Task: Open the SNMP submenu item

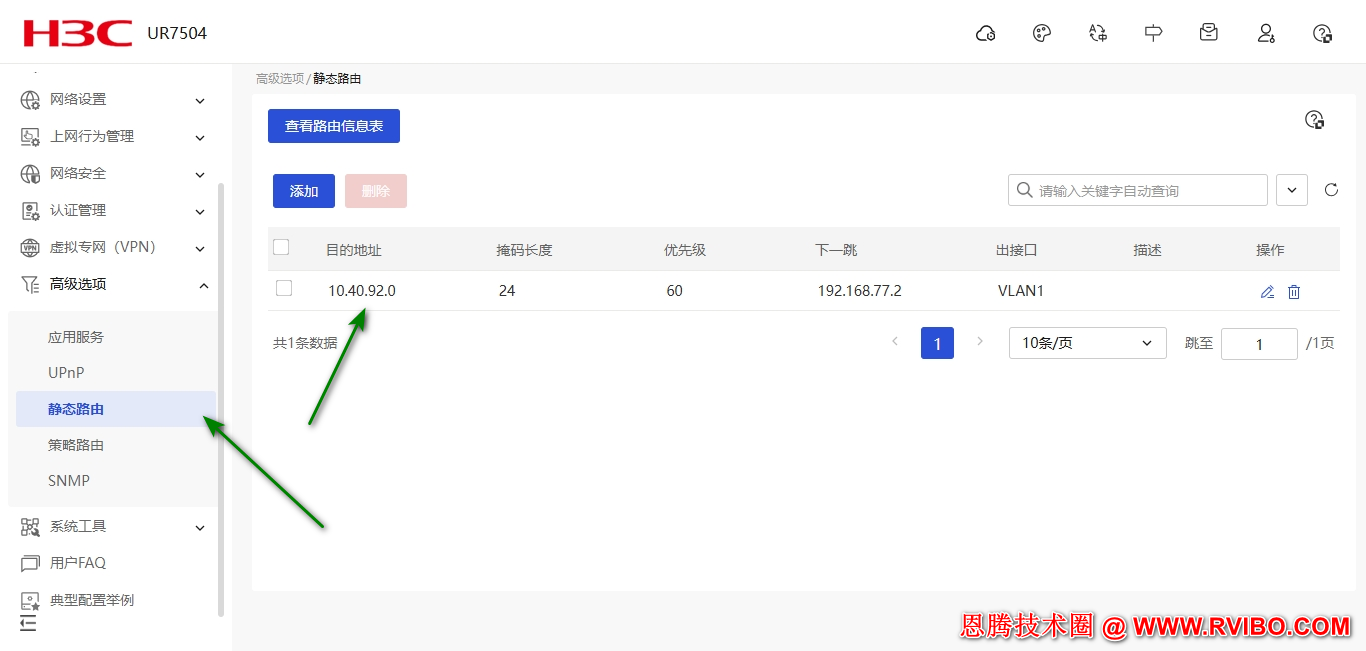Action: click(x=69, y=481)
